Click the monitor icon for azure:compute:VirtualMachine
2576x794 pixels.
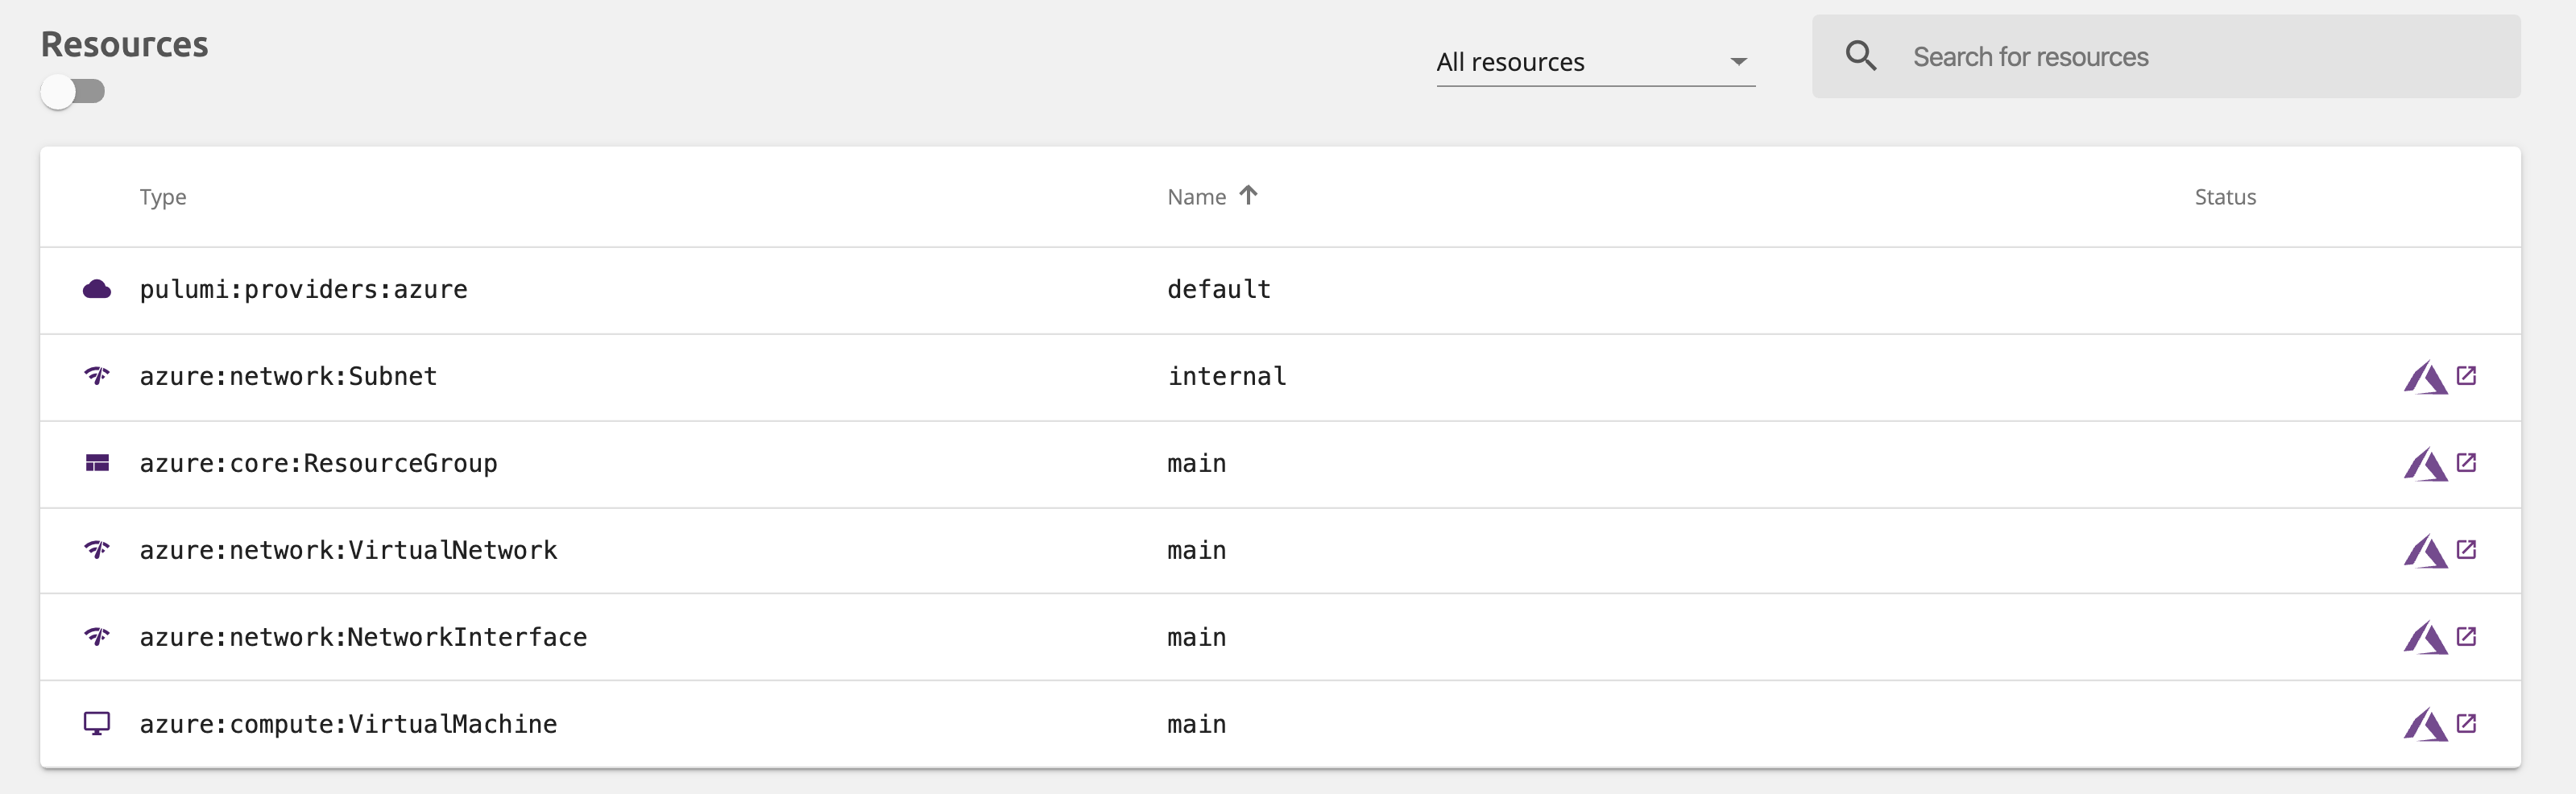(98, 724)
